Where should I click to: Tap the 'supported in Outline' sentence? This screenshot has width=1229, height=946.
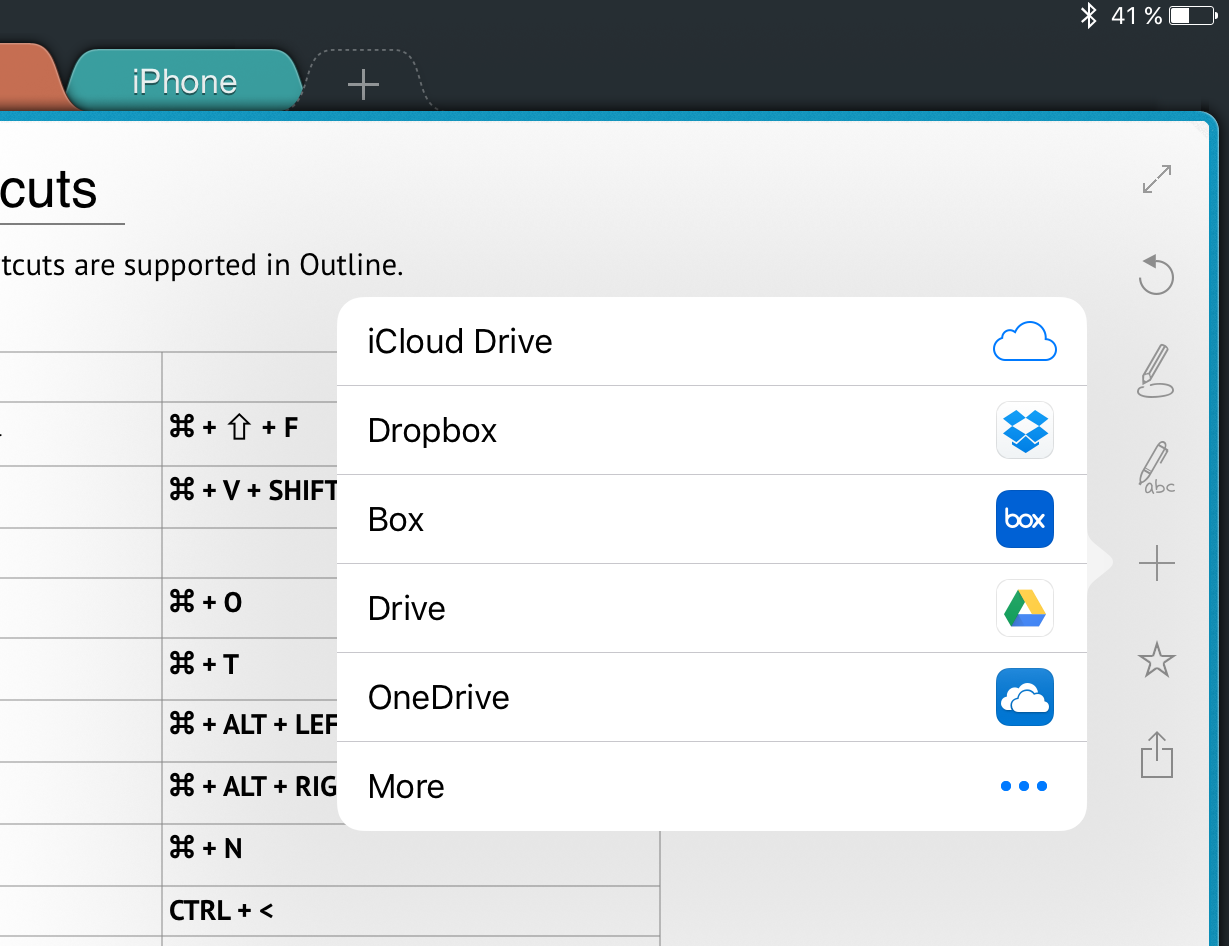point(201,265)
